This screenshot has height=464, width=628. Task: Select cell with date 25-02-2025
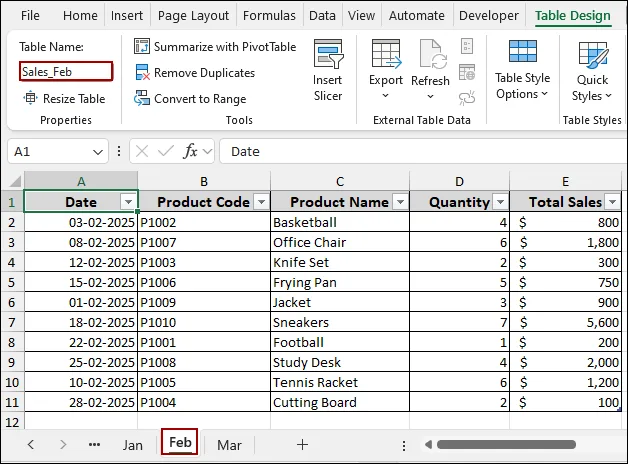pos(81,362)
